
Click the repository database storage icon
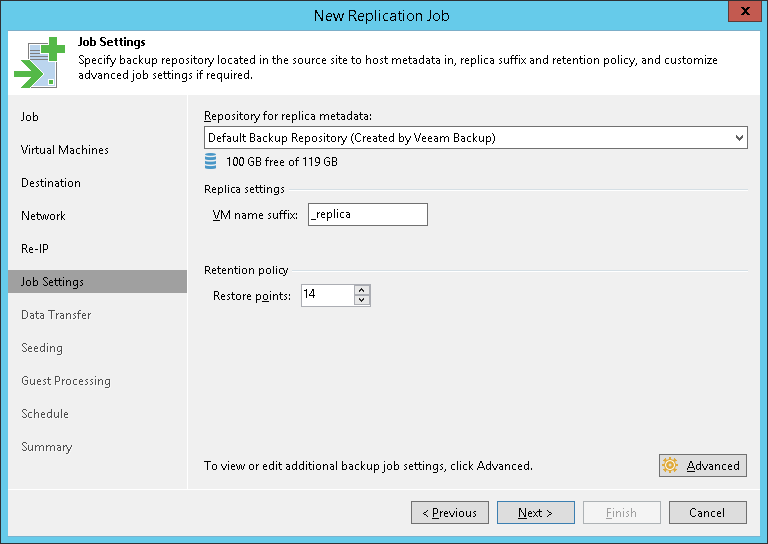[210, 161]
